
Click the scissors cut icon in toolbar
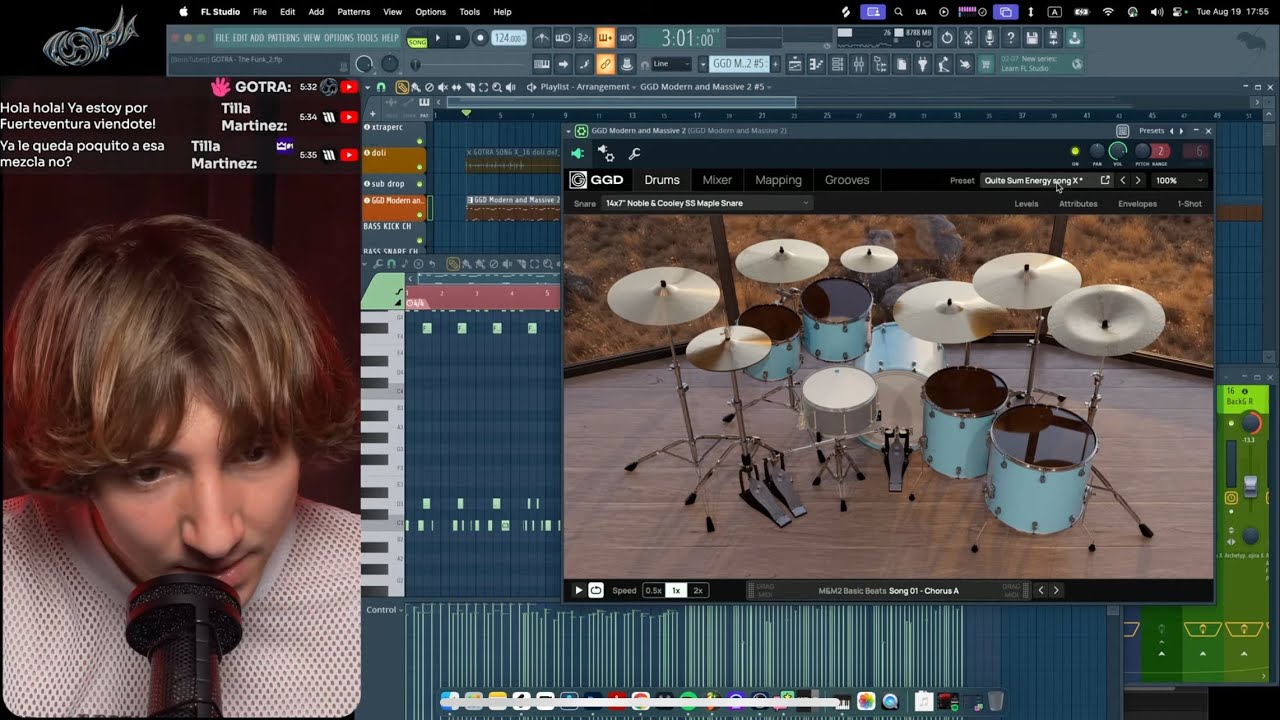[967, 38]
